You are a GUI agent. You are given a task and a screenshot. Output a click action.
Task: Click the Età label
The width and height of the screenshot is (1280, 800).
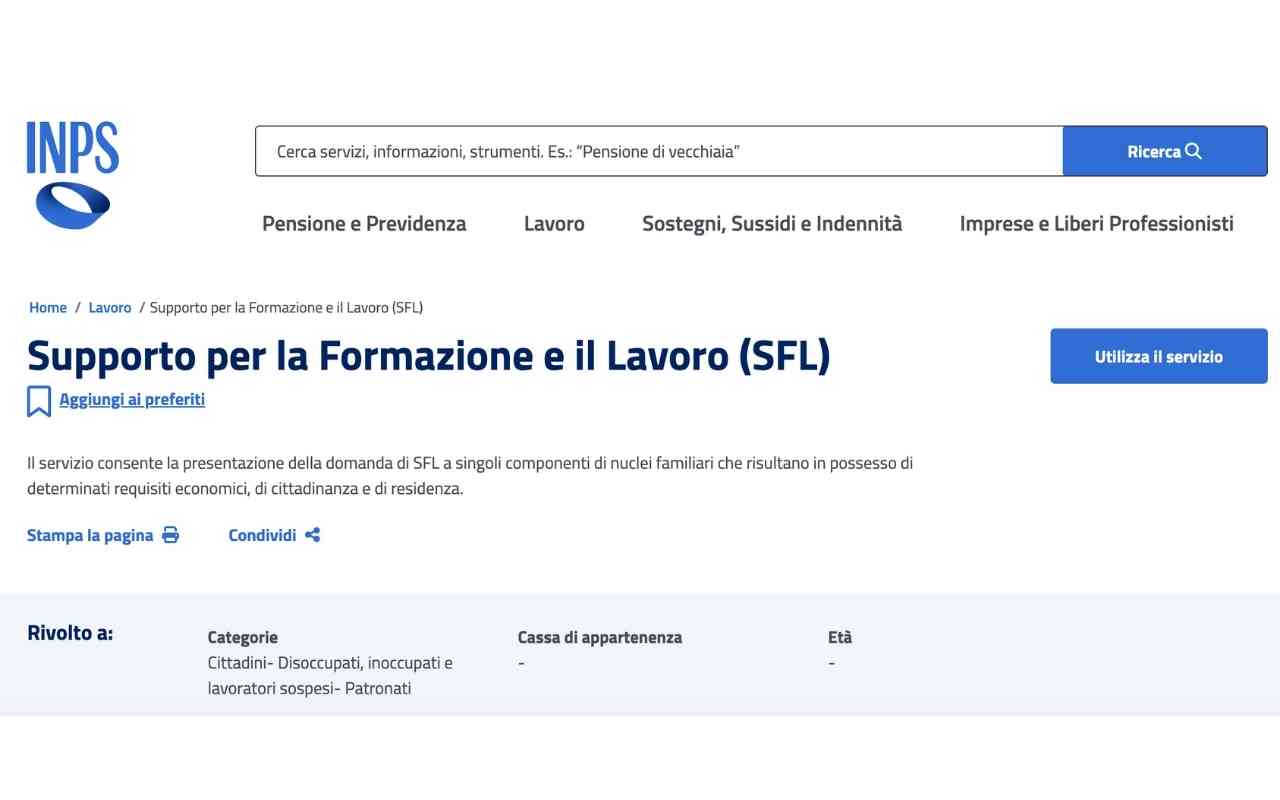(840, 637)
